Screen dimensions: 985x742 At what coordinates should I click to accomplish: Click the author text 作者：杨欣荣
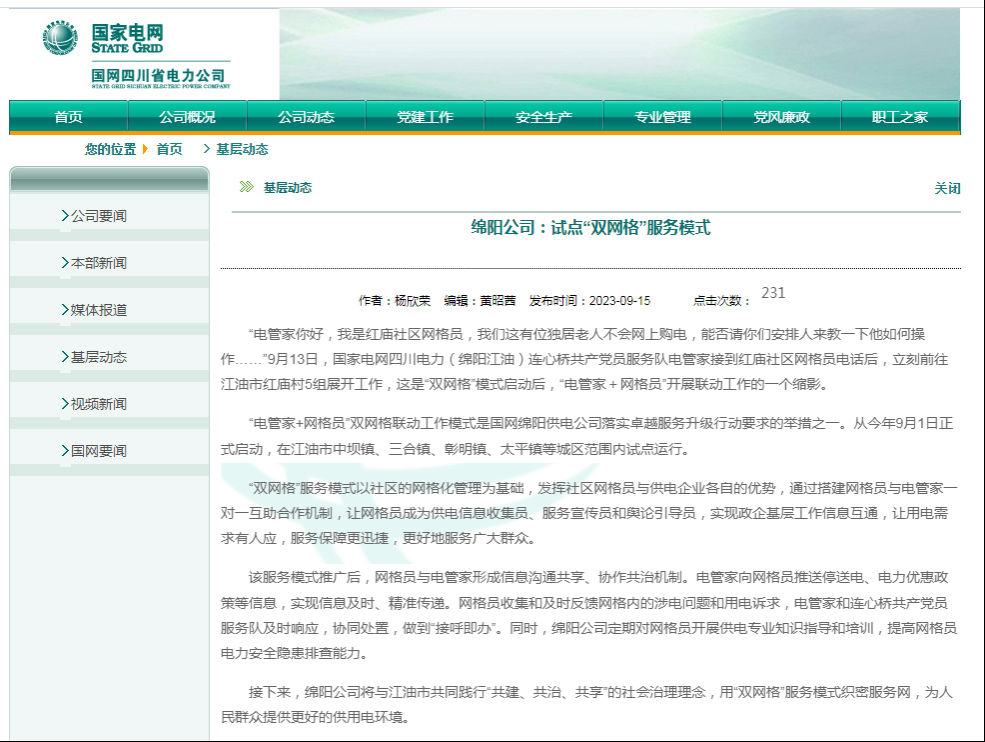tap(395, 300)
